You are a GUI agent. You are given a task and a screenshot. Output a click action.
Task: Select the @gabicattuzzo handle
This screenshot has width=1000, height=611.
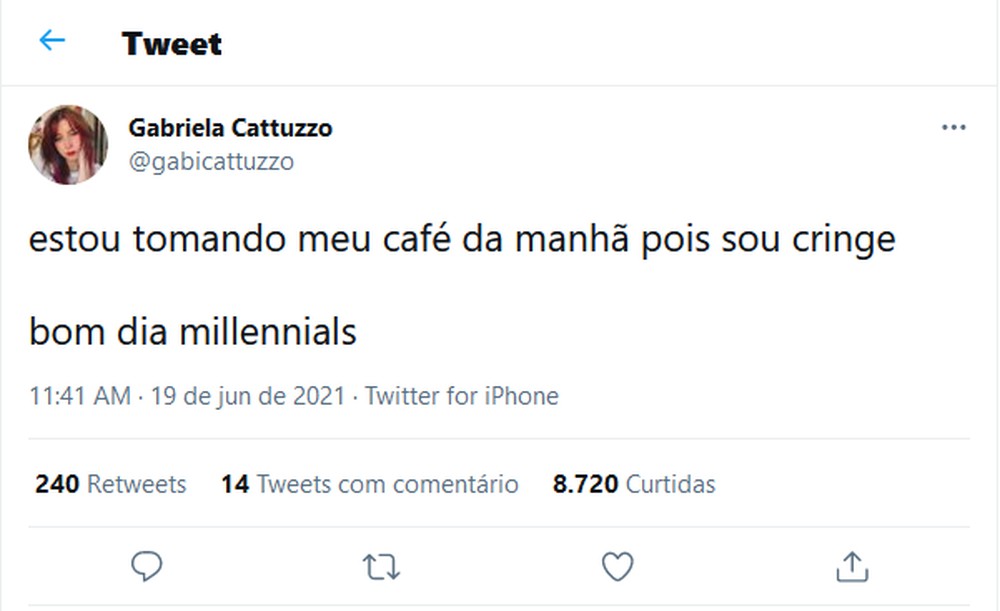click(211, 160)
